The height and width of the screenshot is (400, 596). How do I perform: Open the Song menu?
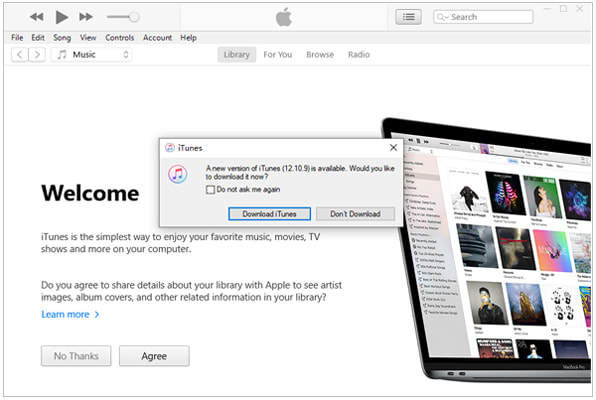pyautogui.click(x=62, y=38)
